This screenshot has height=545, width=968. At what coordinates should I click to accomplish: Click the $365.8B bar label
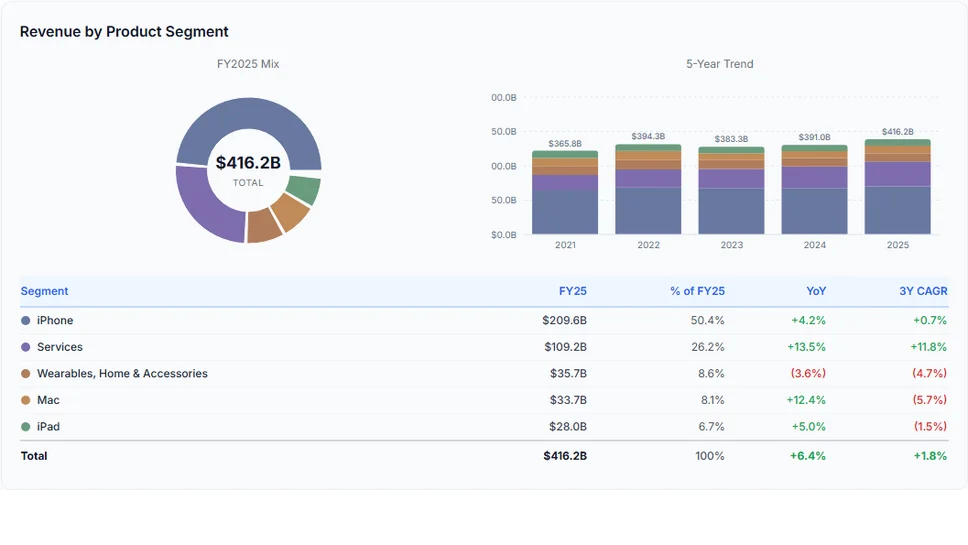tap(565, 143)
